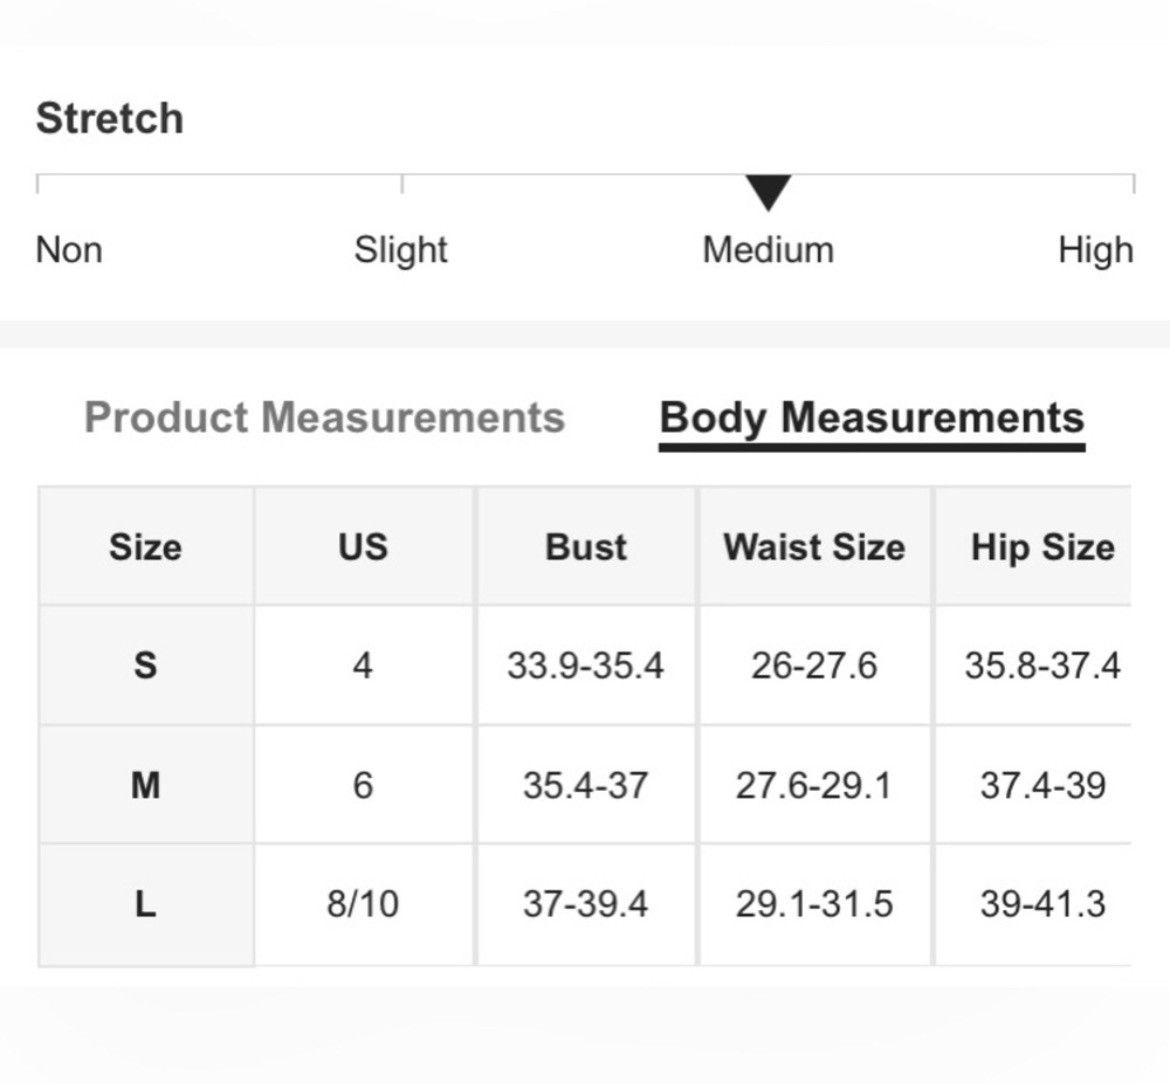Screen dimensions: 1170x1084
Task: Click the High stretch label
Action: click(1095, 251)
